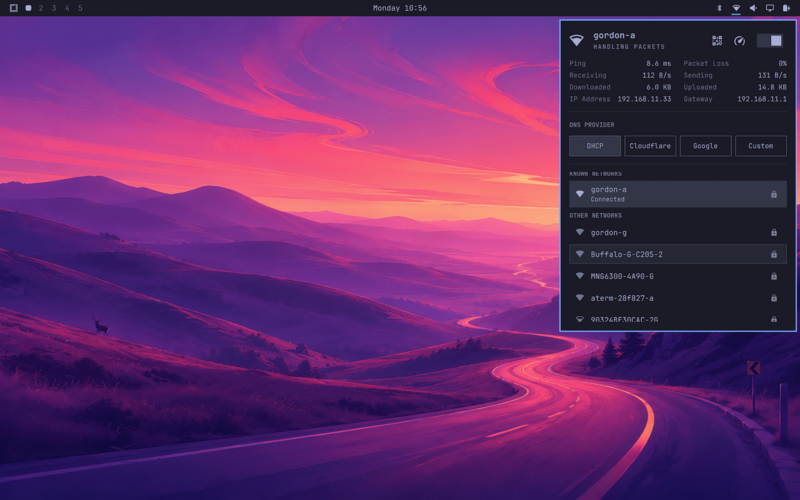
Task: Connect to MNG6300-4A90-G network
Action: (678, 276)
